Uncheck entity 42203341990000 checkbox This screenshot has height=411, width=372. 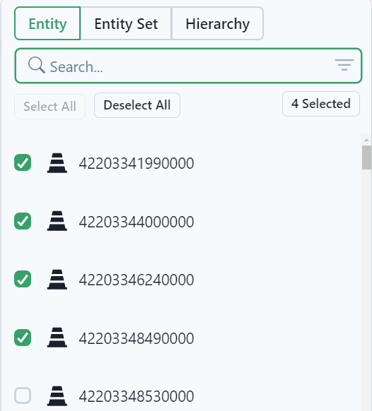pyautogui.click(x=23, y=163)
